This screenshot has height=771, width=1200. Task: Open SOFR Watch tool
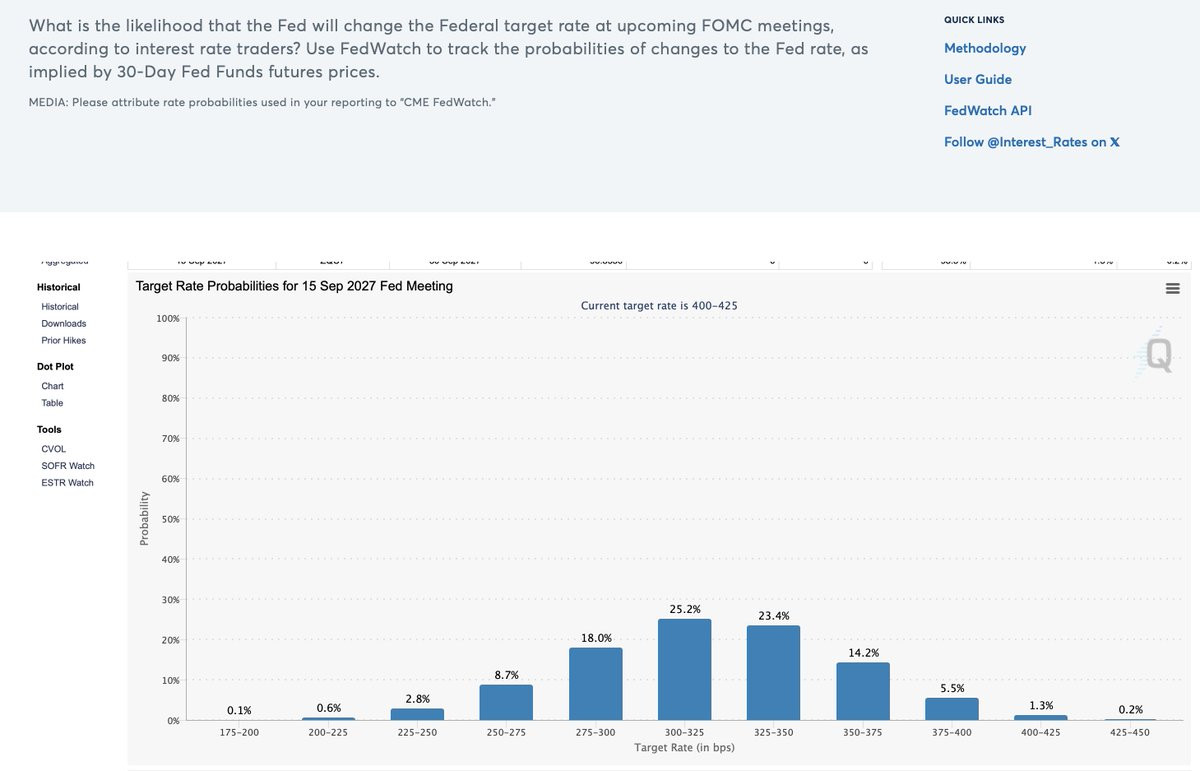tap(68, 466)
